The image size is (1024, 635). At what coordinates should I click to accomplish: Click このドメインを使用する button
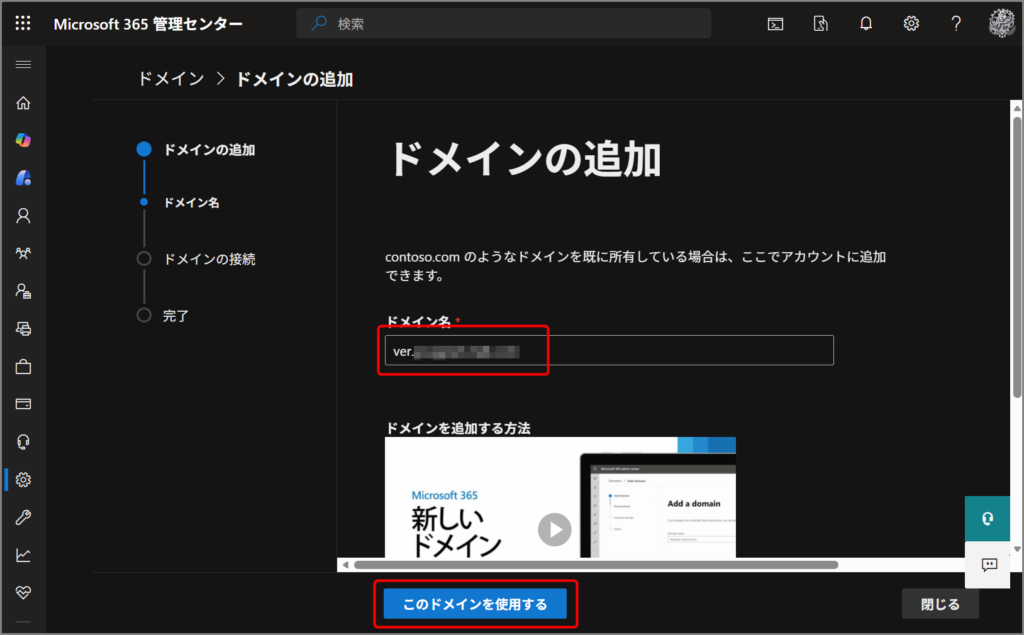[475, 604]
